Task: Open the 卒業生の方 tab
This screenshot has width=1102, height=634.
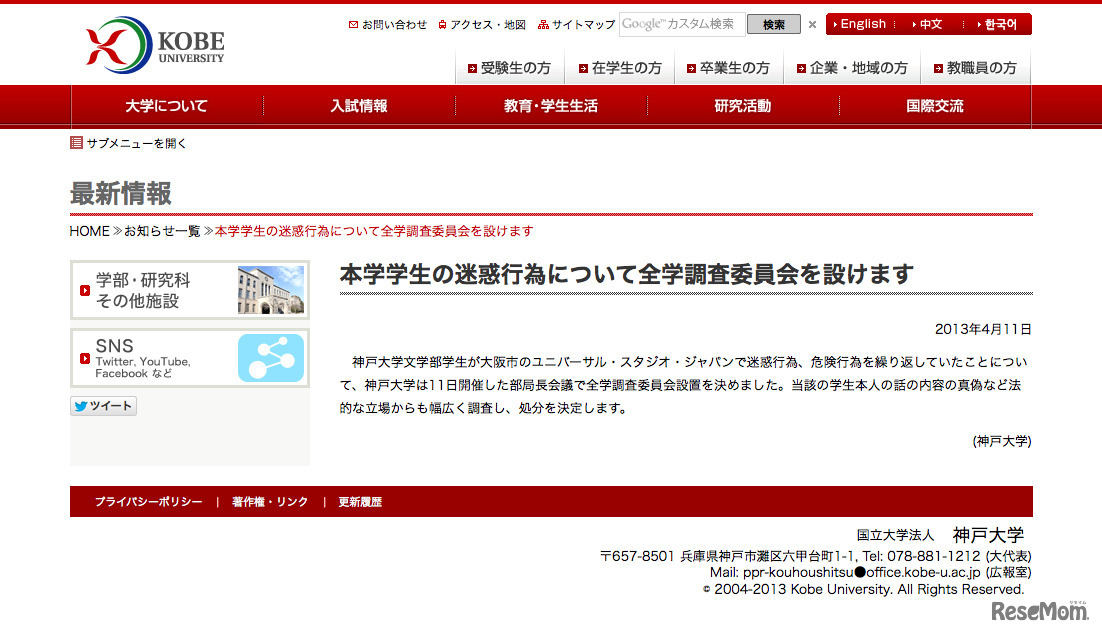Action: pyautogui.click(x=730, y=67)
